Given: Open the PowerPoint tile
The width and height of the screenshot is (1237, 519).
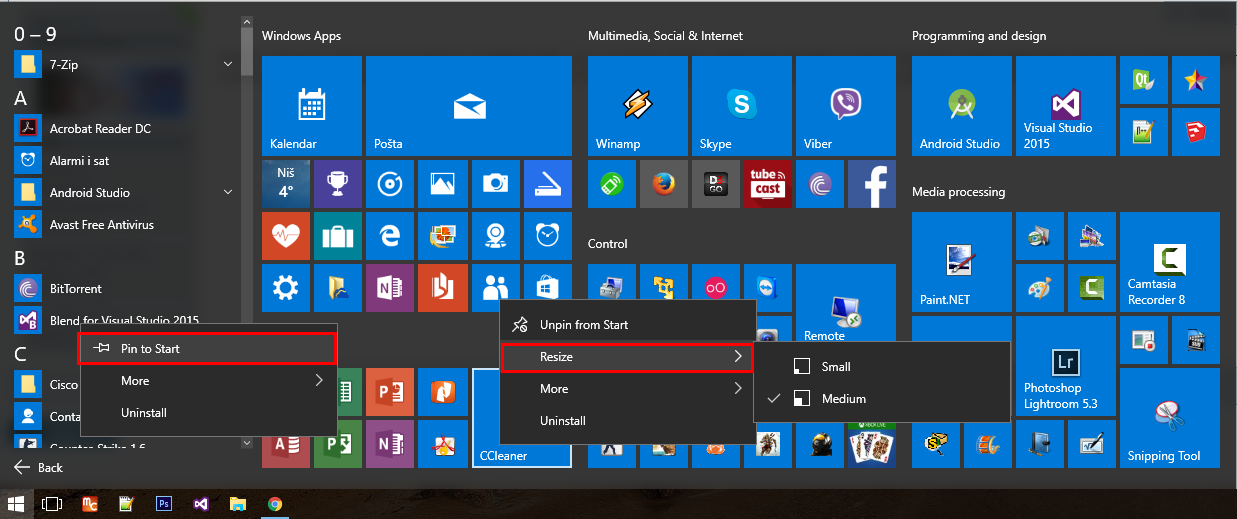Looking at the screenshot, I should coord(390,392).
